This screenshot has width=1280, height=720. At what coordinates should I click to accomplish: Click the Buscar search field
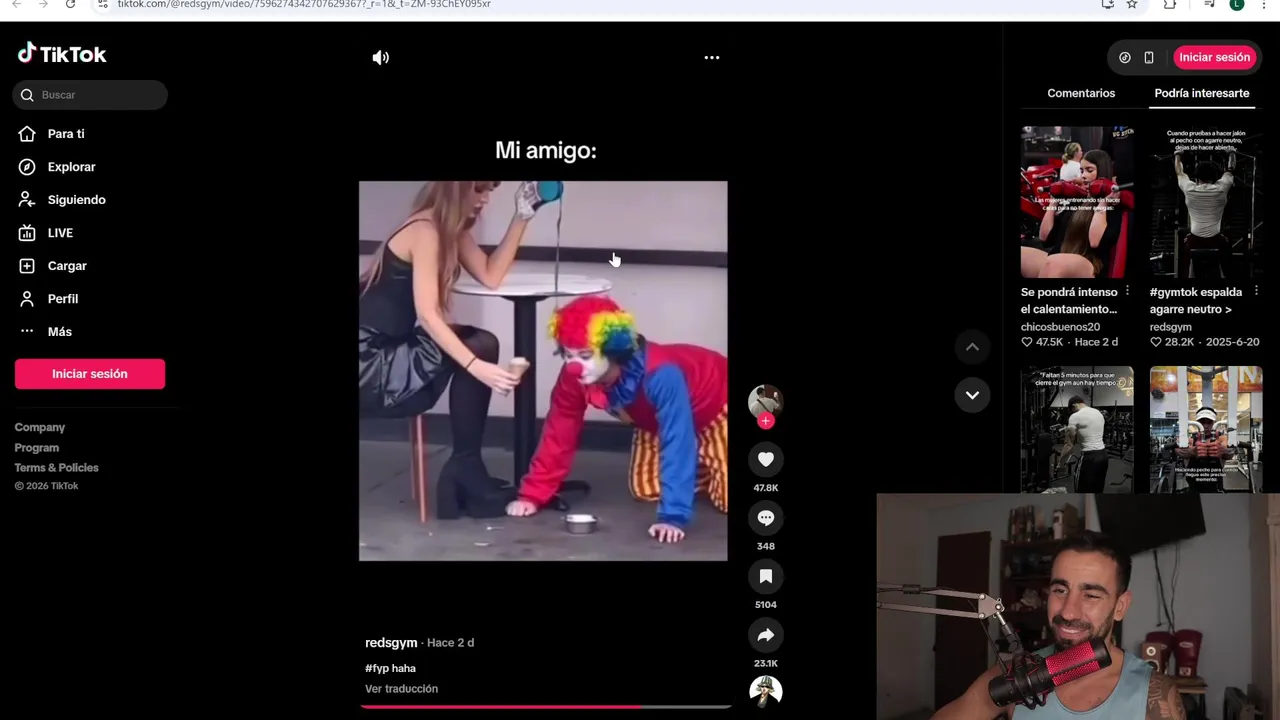tap(90, 95)
